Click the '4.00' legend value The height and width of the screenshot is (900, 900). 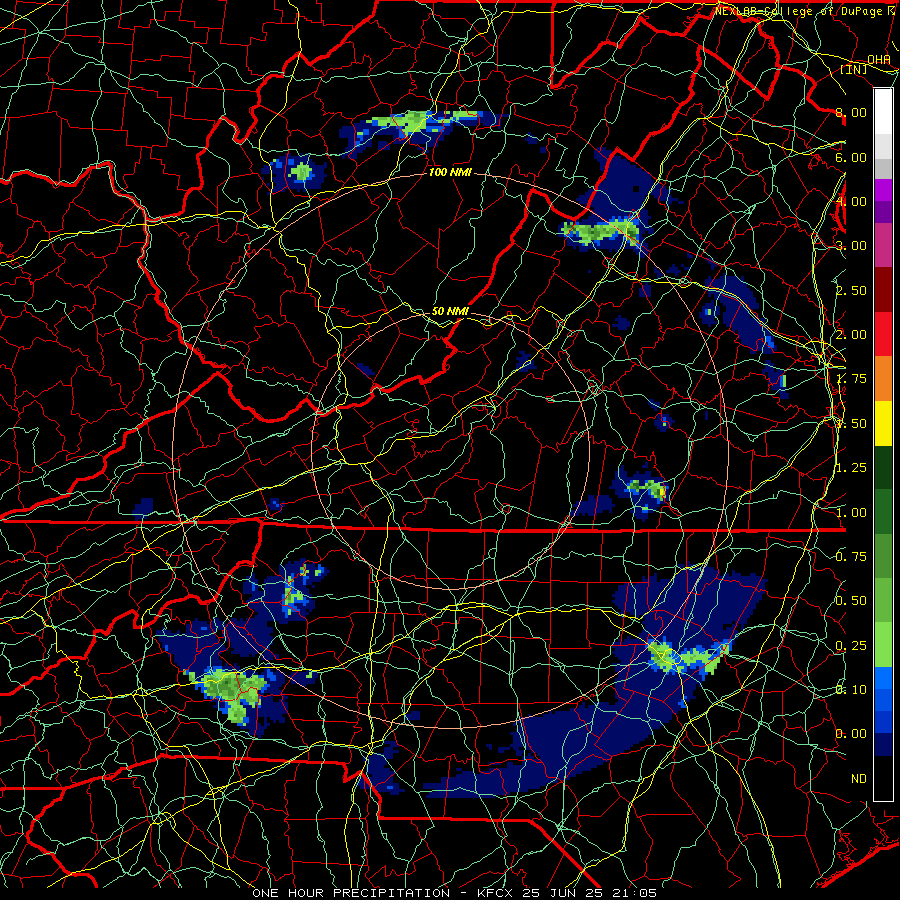(851, 201)
